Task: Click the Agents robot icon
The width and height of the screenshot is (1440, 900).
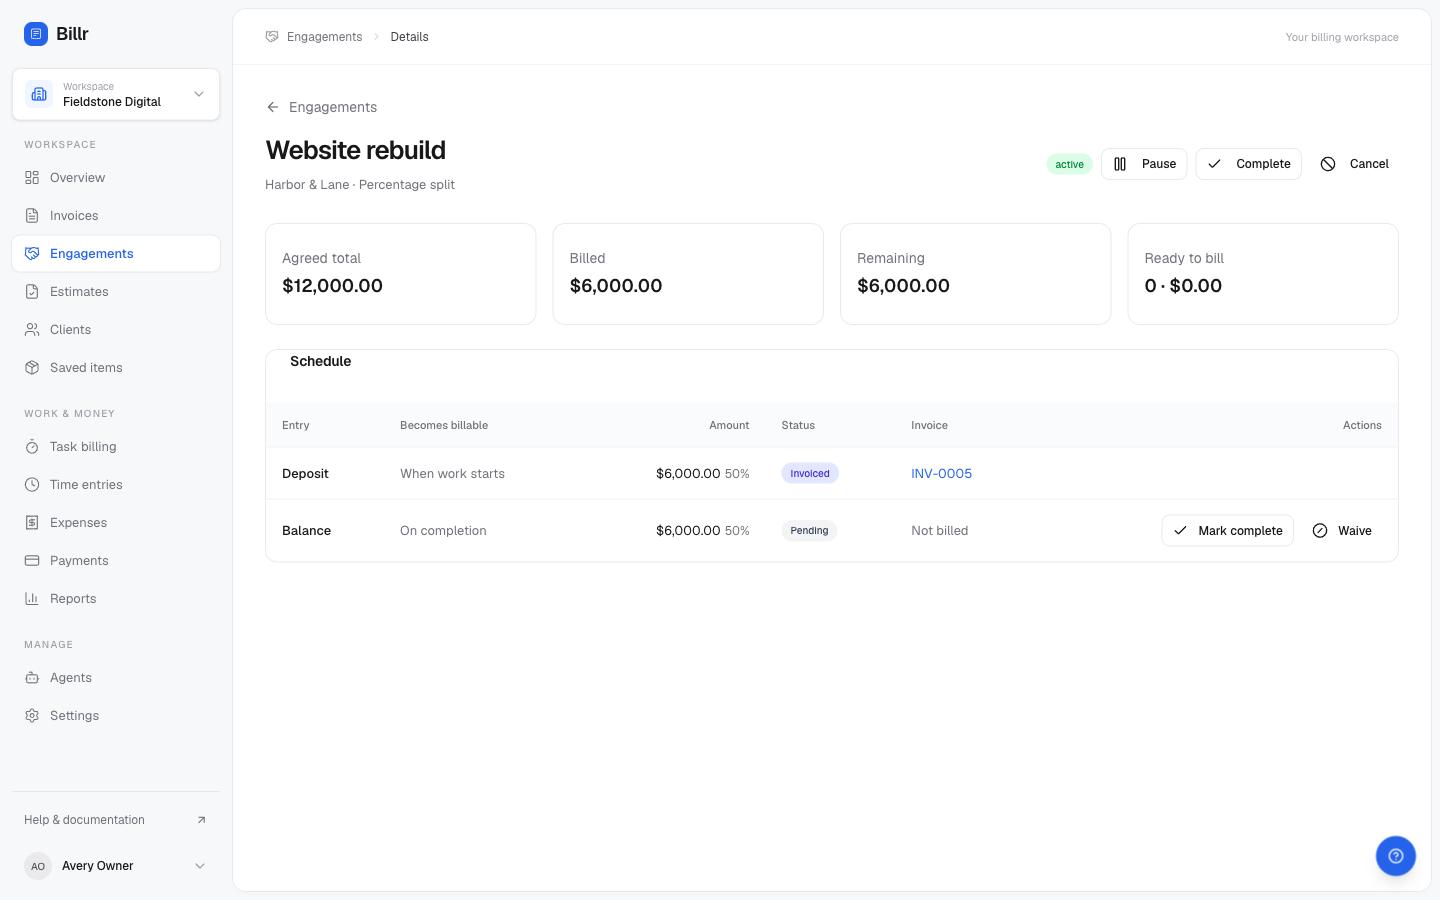Action: pos(32,678)
